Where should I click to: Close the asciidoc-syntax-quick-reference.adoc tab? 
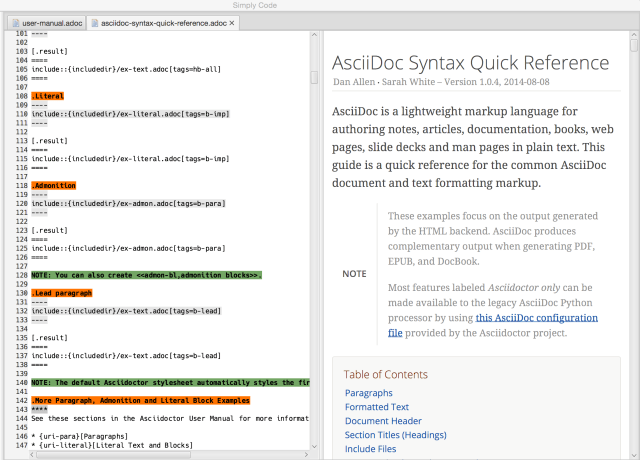point(232,23)
